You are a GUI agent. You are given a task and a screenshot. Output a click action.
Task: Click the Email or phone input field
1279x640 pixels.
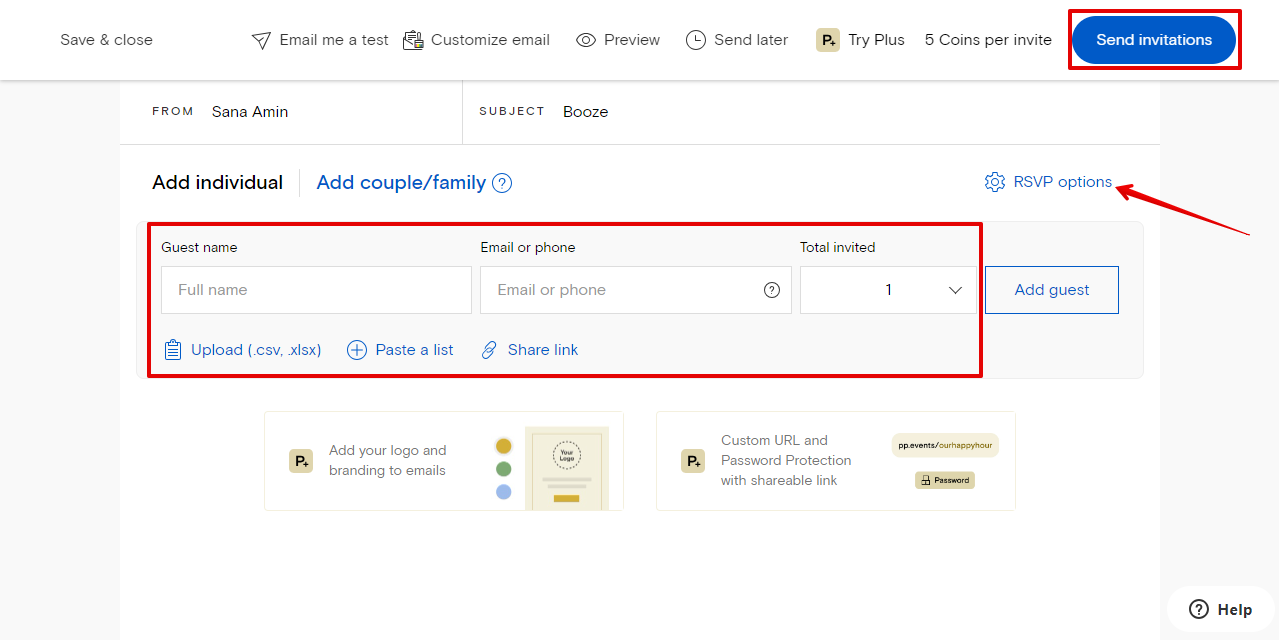pyautogui.click(x=636, y=290)
